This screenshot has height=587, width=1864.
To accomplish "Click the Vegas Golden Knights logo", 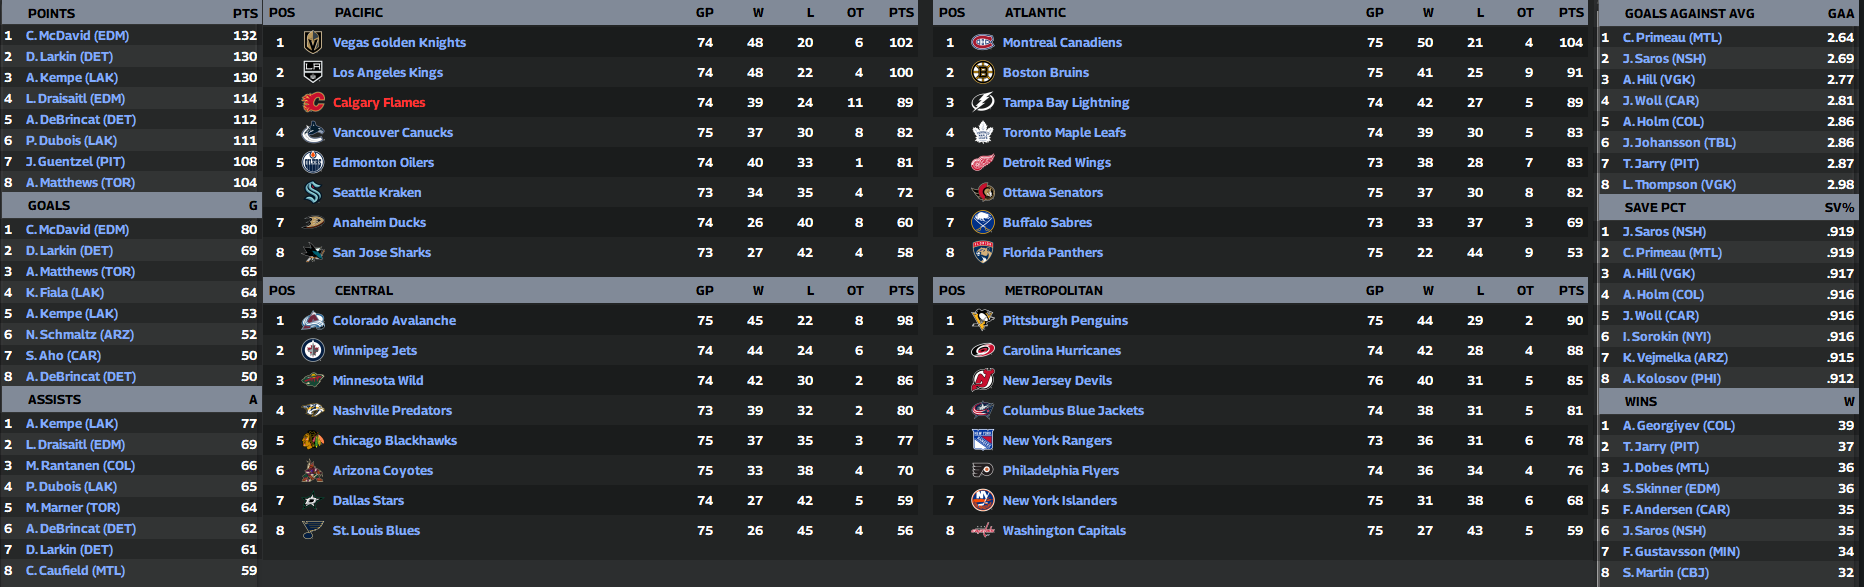I will pos(313,42).
